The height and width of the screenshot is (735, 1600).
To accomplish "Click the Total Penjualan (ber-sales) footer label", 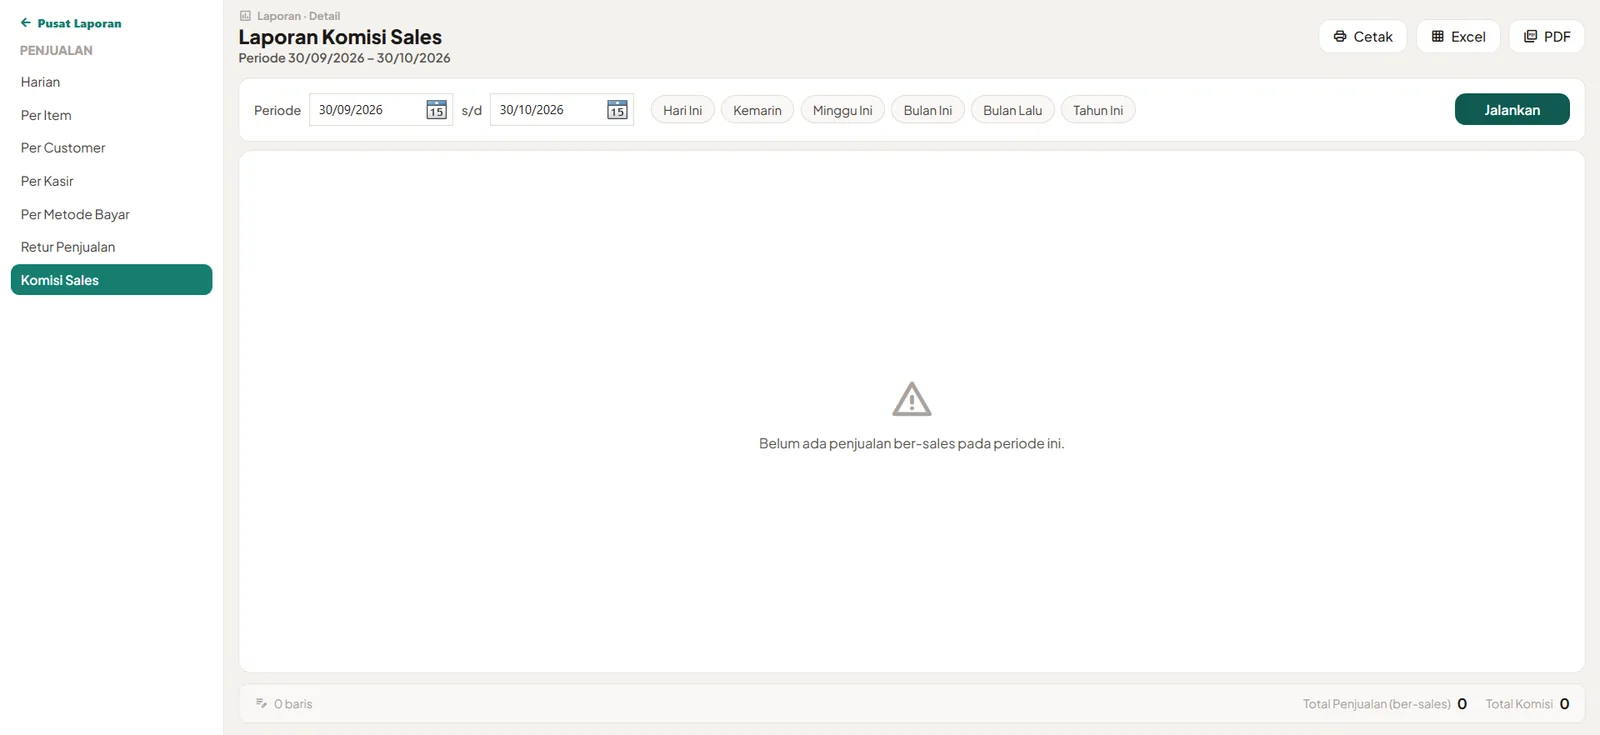I will [x=1376, y=704].
